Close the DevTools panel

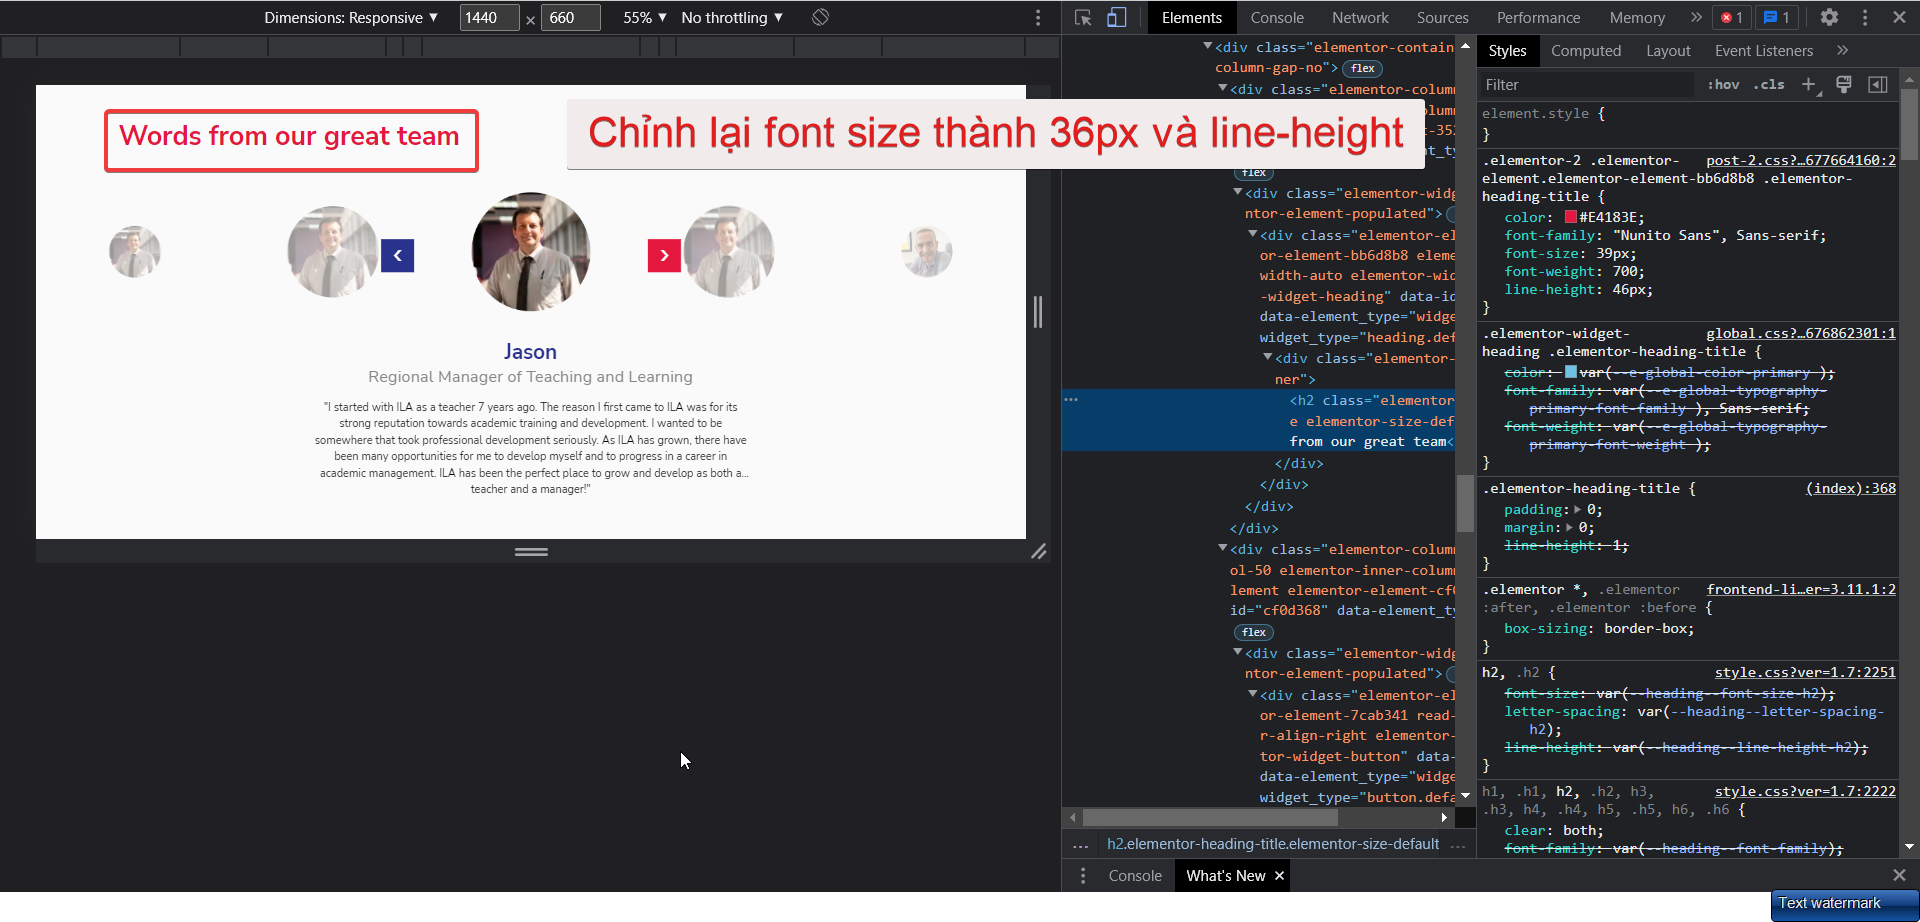click(x=1899, y=17)
